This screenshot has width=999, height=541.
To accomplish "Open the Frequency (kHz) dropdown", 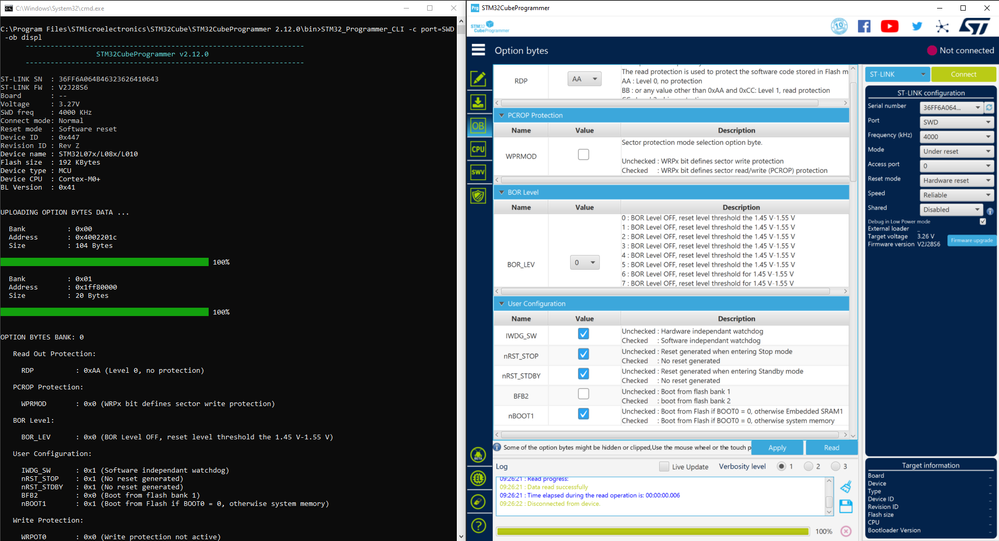I will coord(956,137).
